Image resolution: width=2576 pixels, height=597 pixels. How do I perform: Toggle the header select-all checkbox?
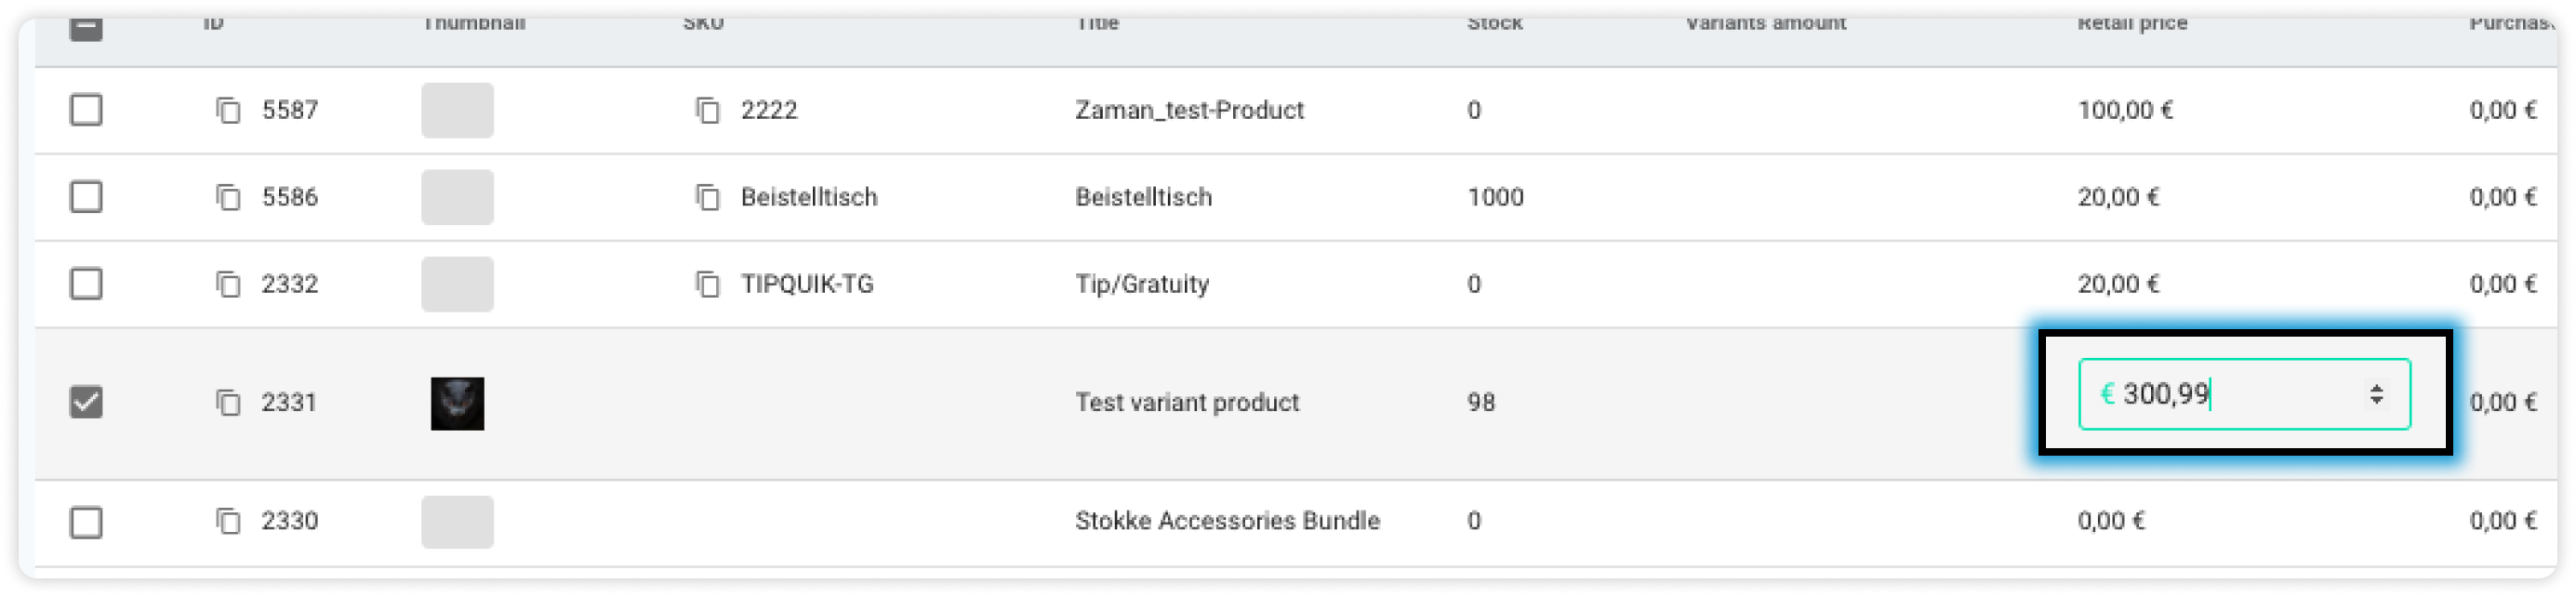tap(86, 27)
